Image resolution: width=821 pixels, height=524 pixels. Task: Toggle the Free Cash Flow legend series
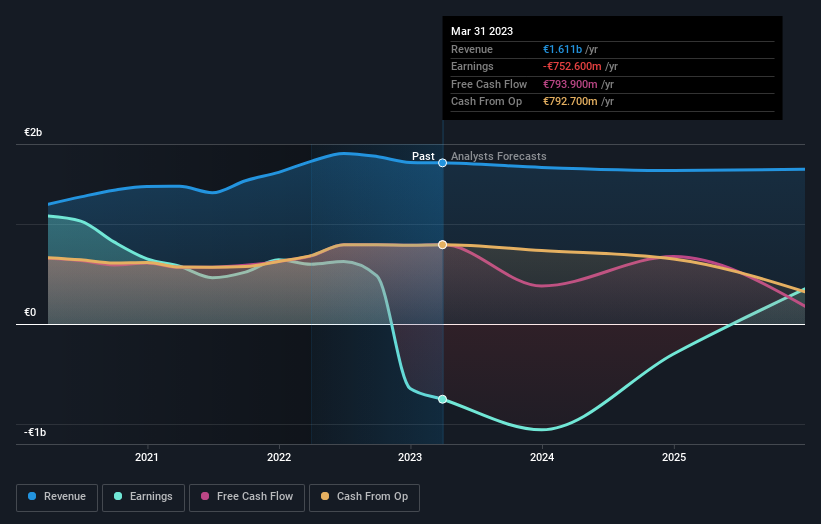(x=247, y=497)
